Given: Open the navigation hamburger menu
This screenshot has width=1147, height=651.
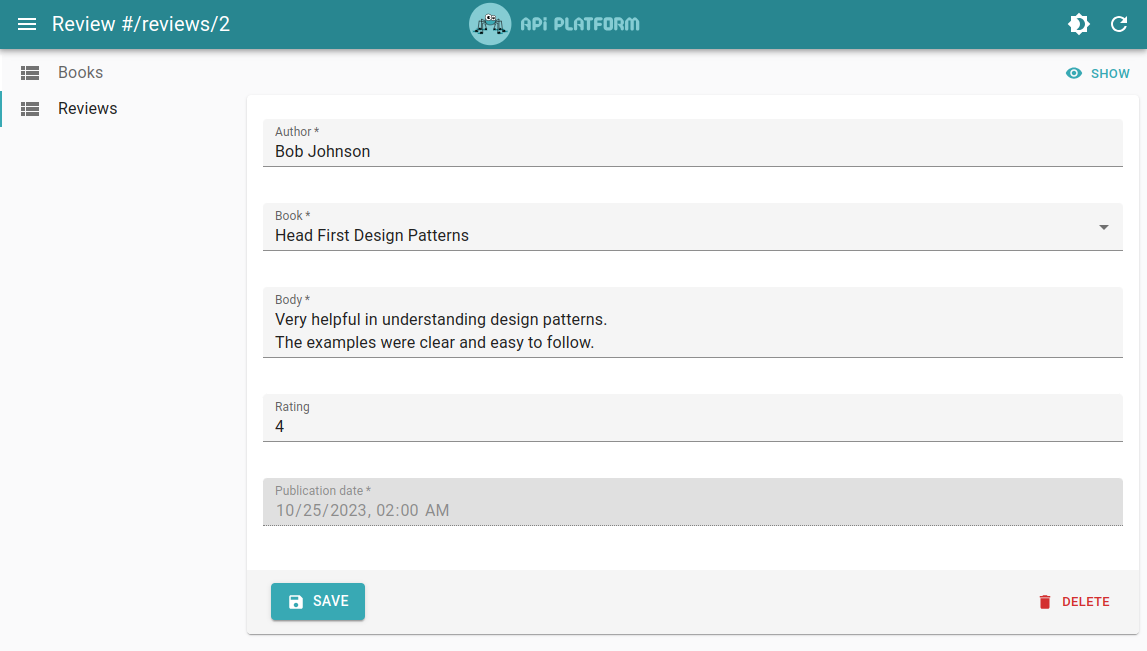Looking at the screenshot, I should pyautogui.click(x=26, y=24).
